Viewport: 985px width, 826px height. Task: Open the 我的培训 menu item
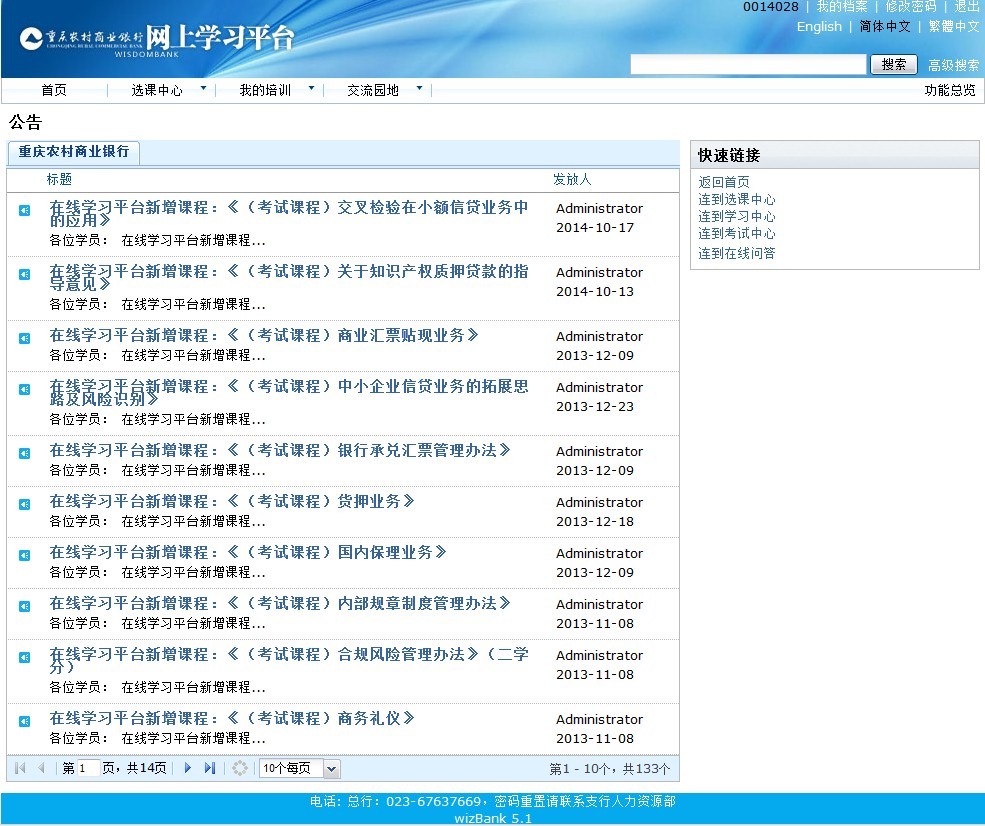click(x=265, y=90)
